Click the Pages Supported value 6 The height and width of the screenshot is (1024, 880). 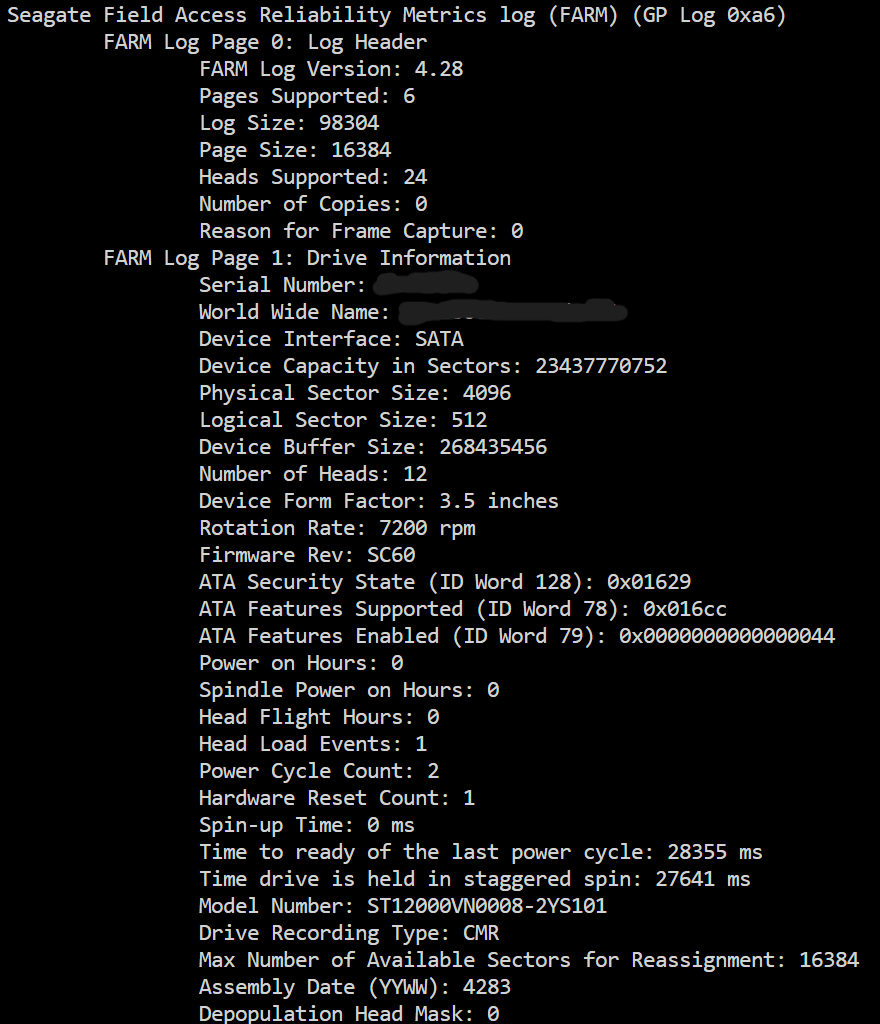click(x=409, y=96)
